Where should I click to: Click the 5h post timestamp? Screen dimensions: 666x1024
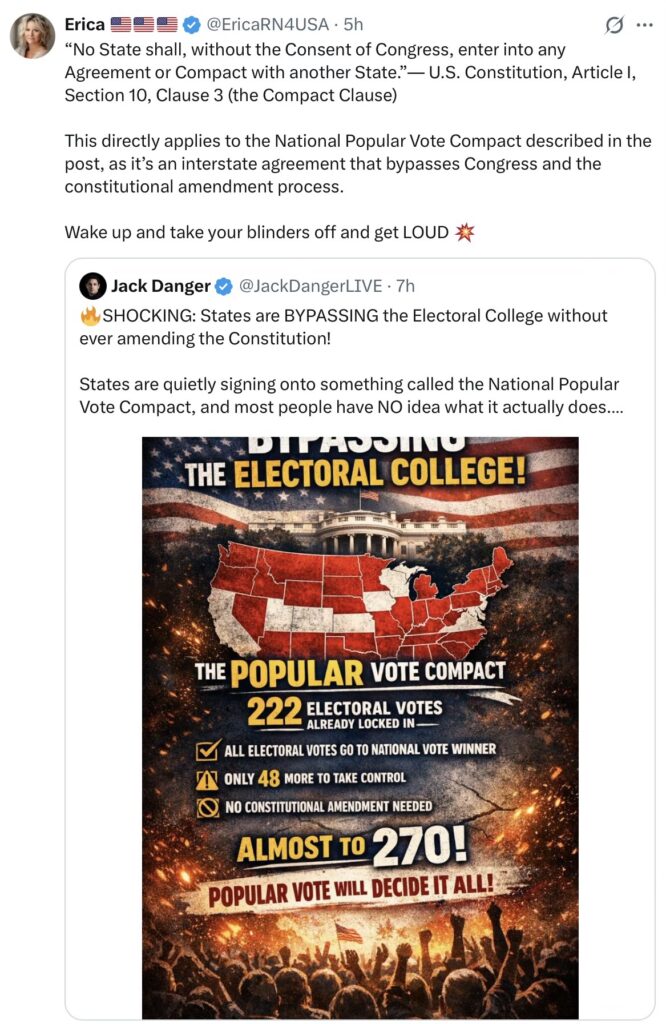(353, 24)
